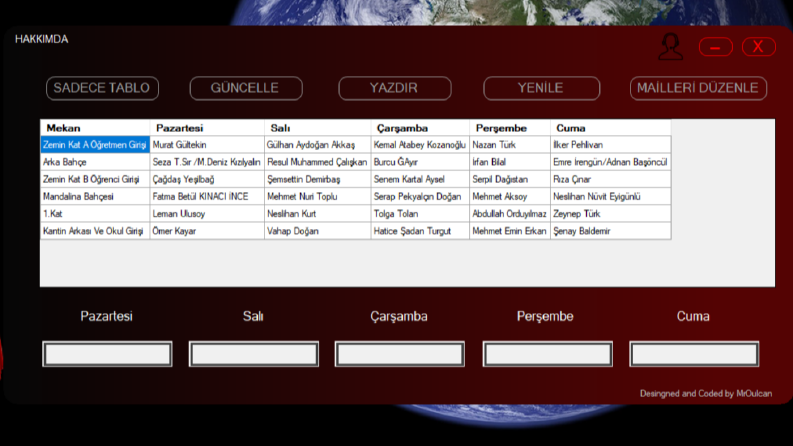Minimize the window with the red dash button
Viewport: 793px width, 446px height.
tap(716, 47)
